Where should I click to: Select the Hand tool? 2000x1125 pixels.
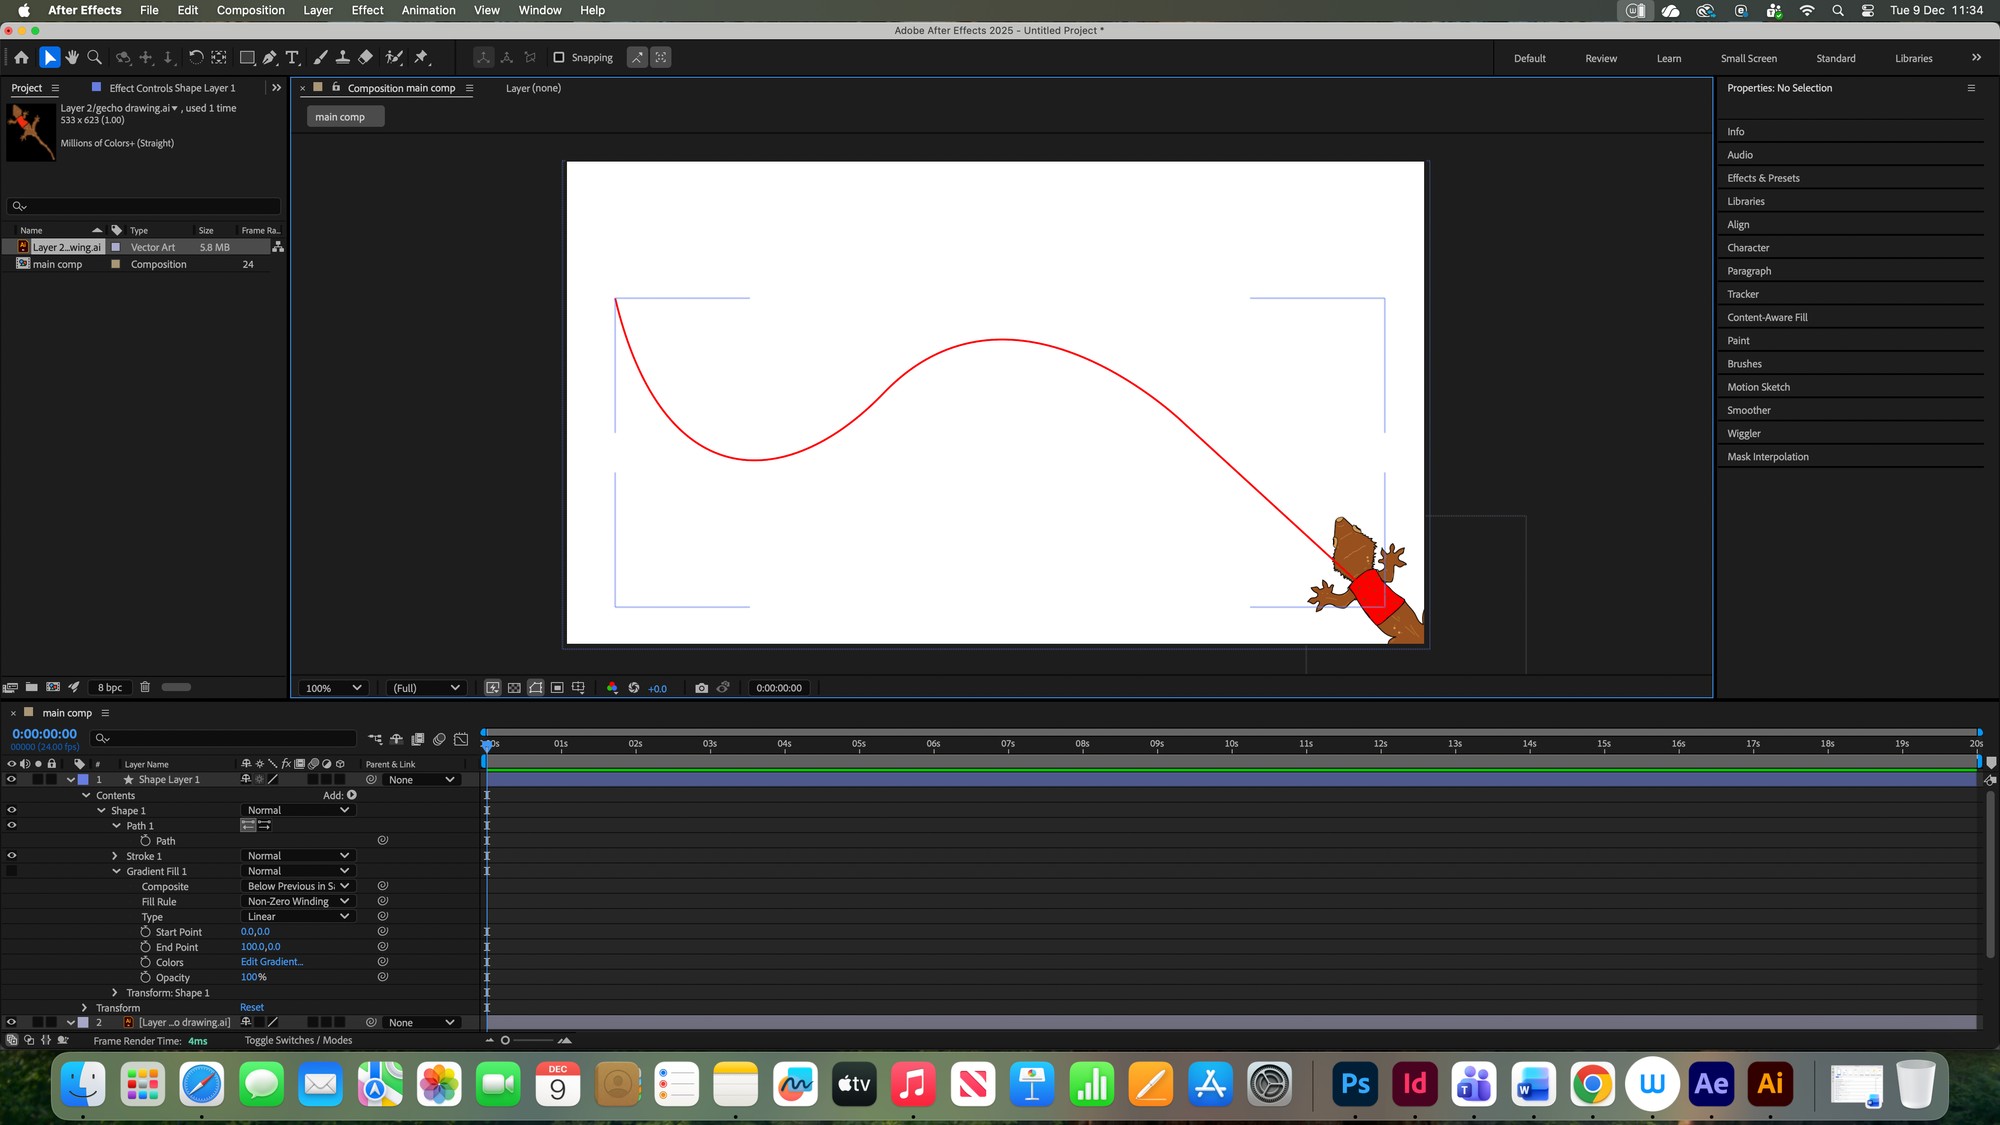[72, 58]
